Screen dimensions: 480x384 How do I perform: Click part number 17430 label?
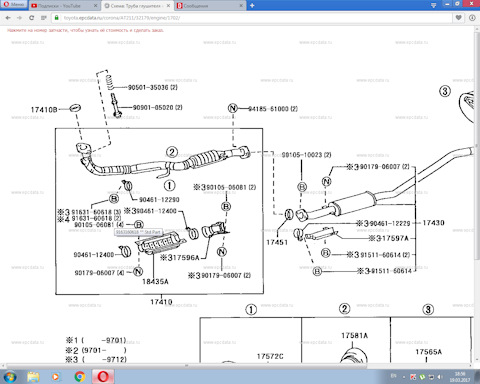[x=433, y=223]
